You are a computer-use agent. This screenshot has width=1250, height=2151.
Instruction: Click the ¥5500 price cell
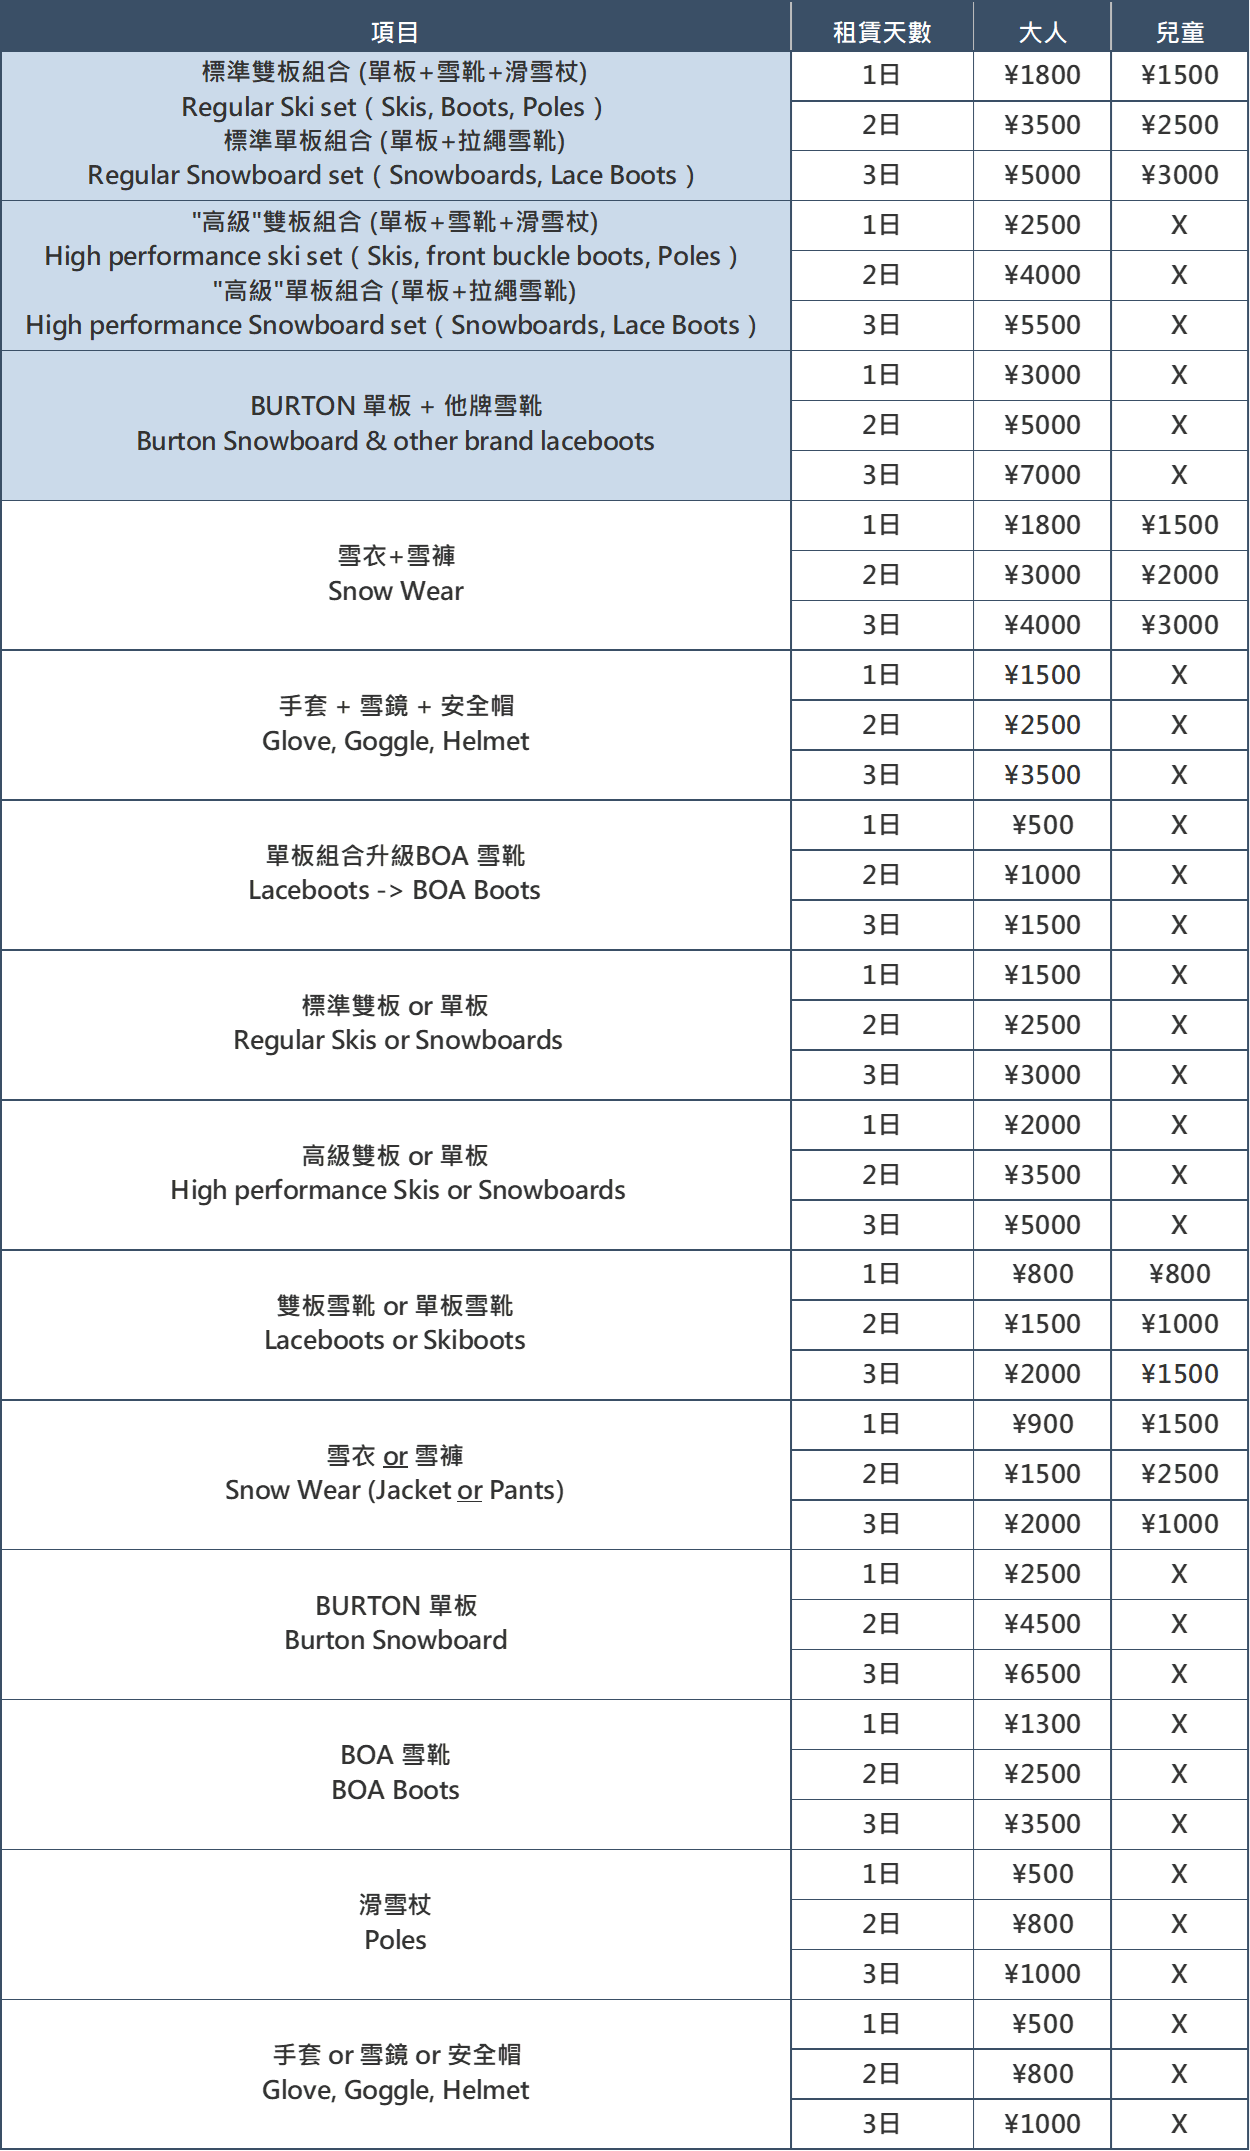(1042, 325)
